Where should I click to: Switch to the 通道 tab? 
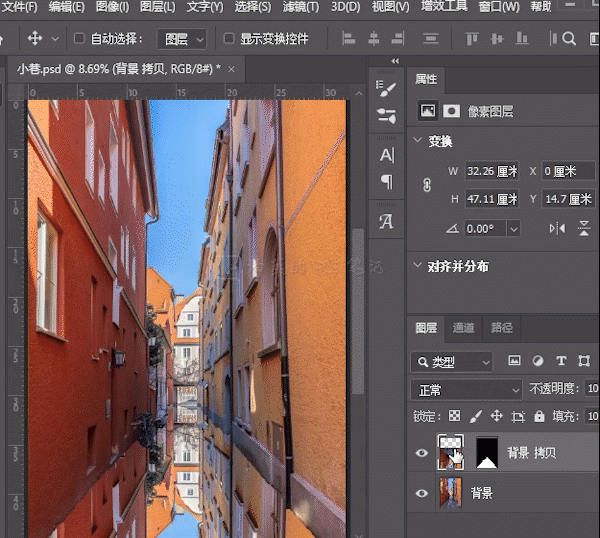click(463, 328)
